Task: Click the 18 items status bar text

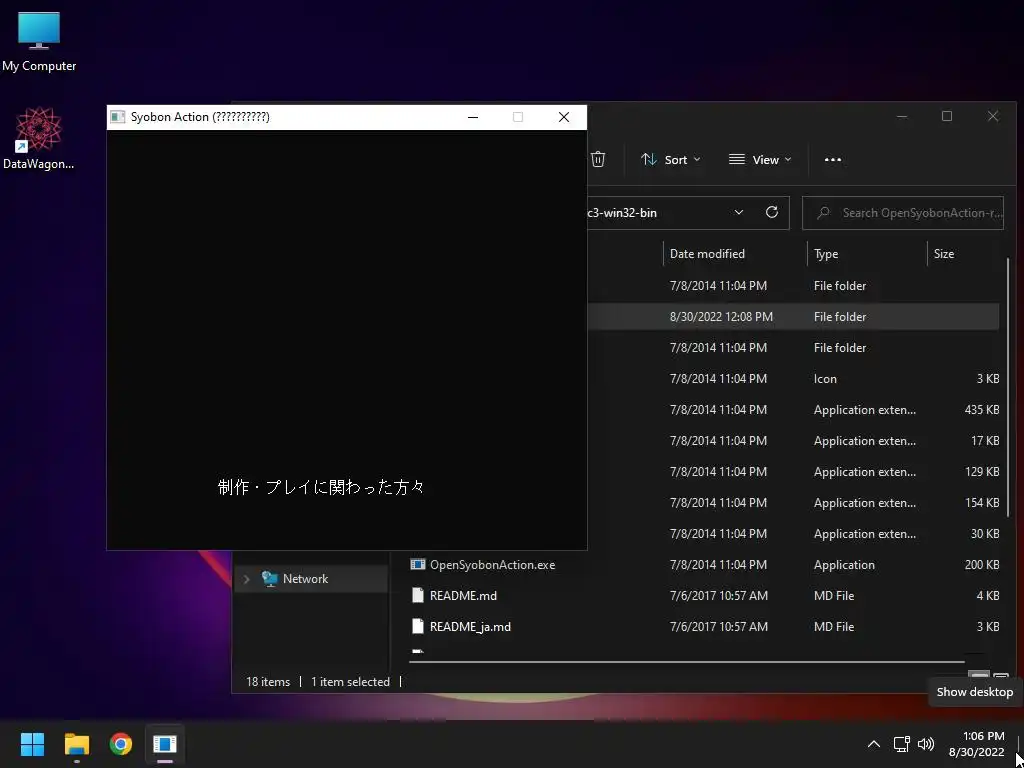Action: click(268, 682)
